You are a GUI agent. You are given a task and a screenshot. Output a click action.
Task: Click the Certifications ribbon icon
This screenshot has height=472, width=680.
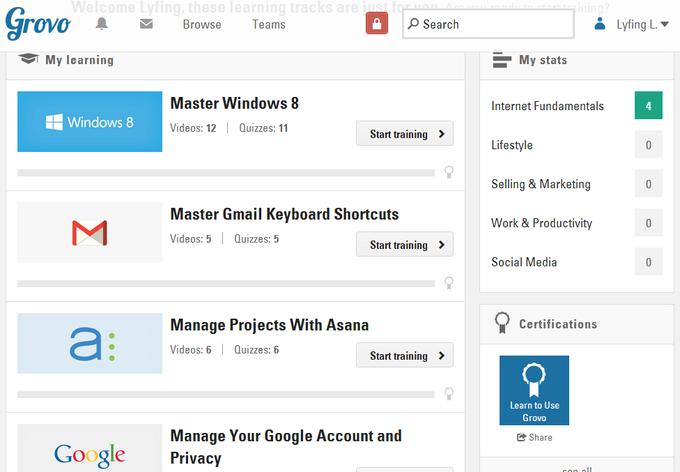(x=502, y=323)
